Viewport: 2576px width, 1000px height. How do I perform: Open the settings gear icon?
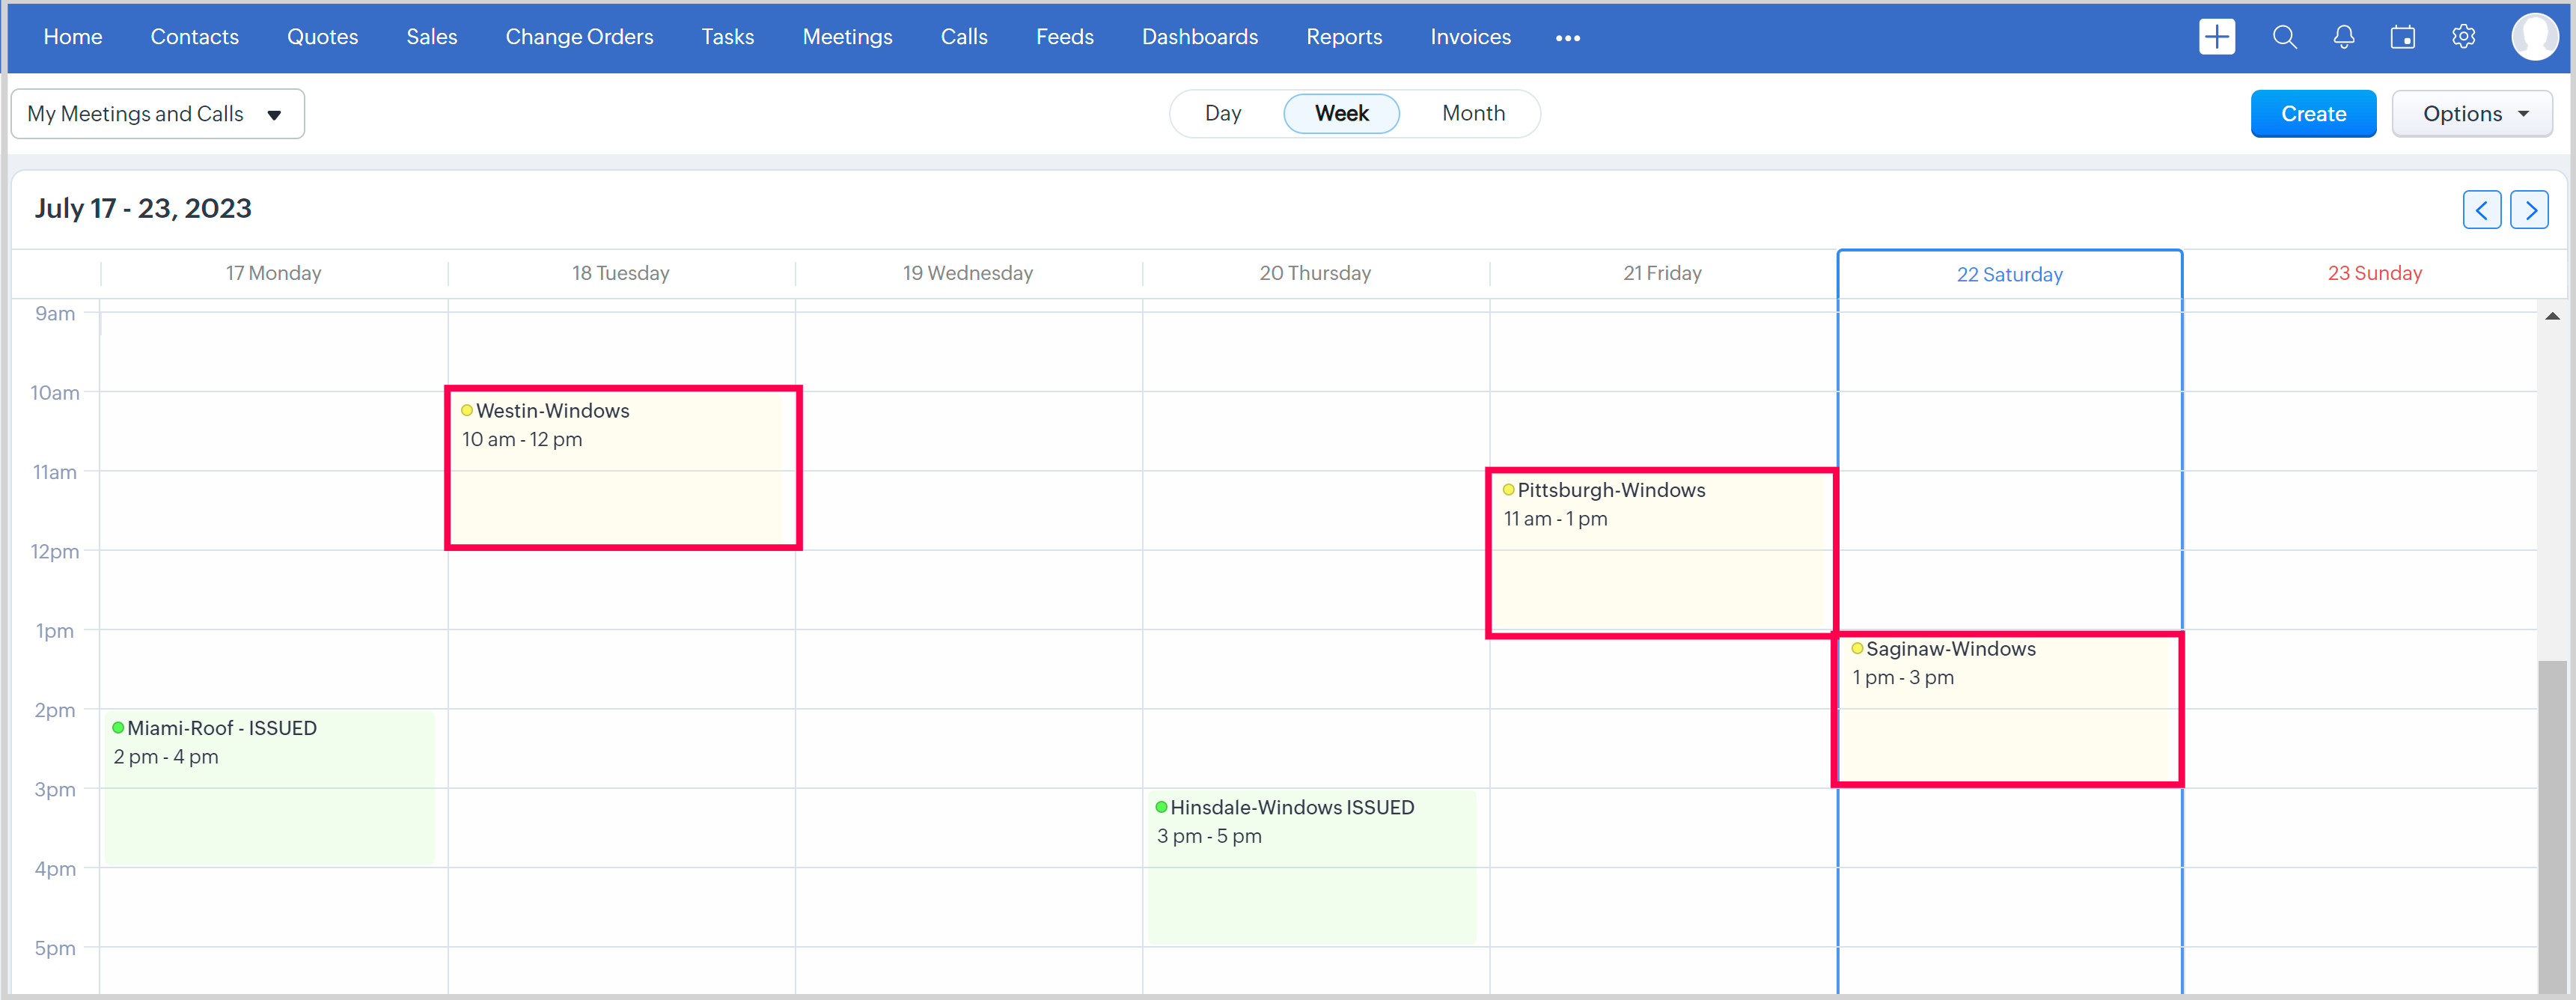2463,37
